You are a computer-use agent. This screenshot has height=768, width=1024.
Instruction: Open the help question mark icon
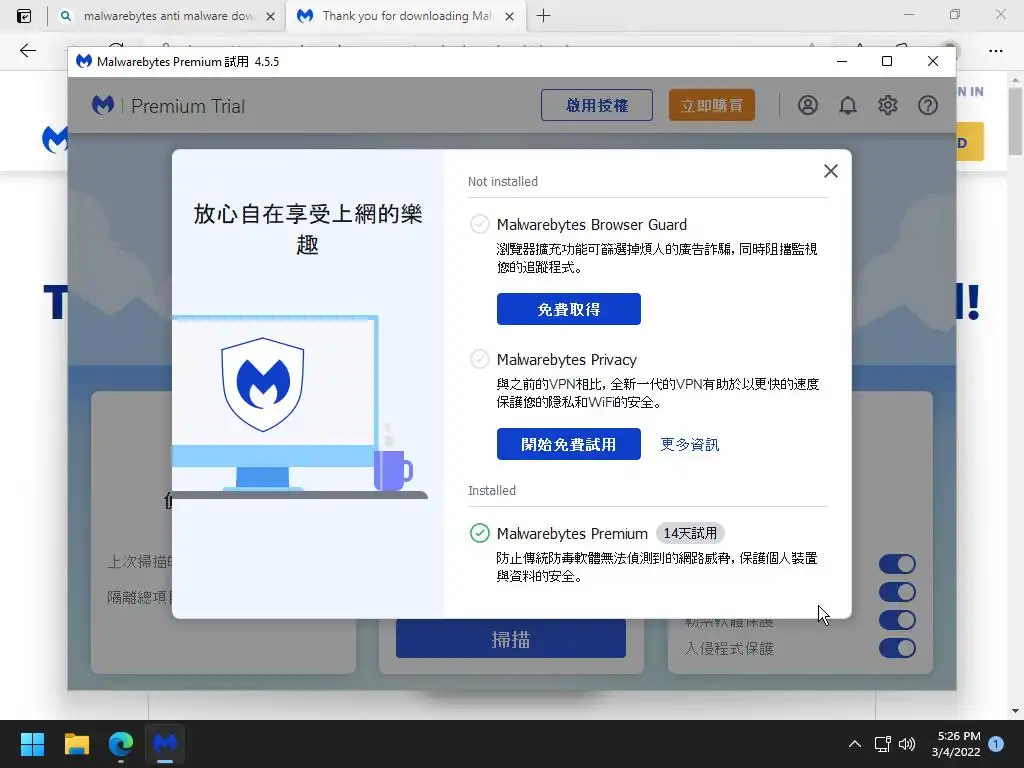pyautogui.click(x=927, y=105)
